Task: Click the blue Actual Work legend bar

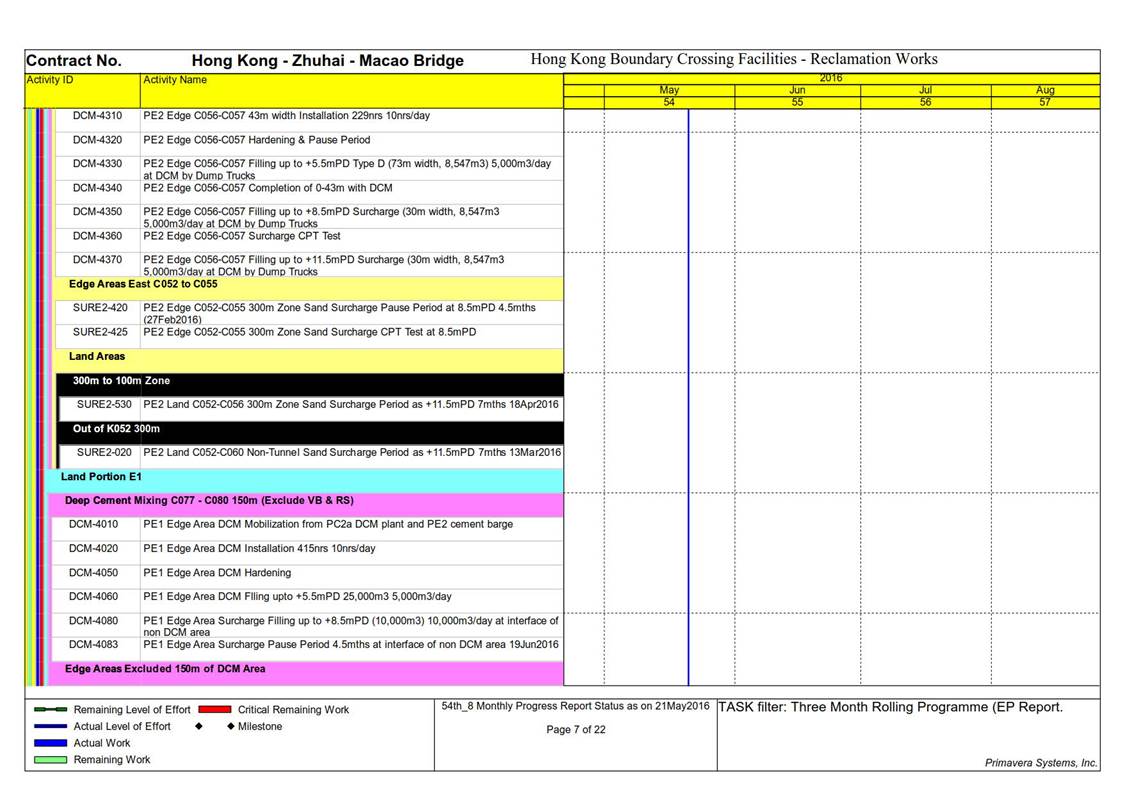Action: (x=51, y=743)
